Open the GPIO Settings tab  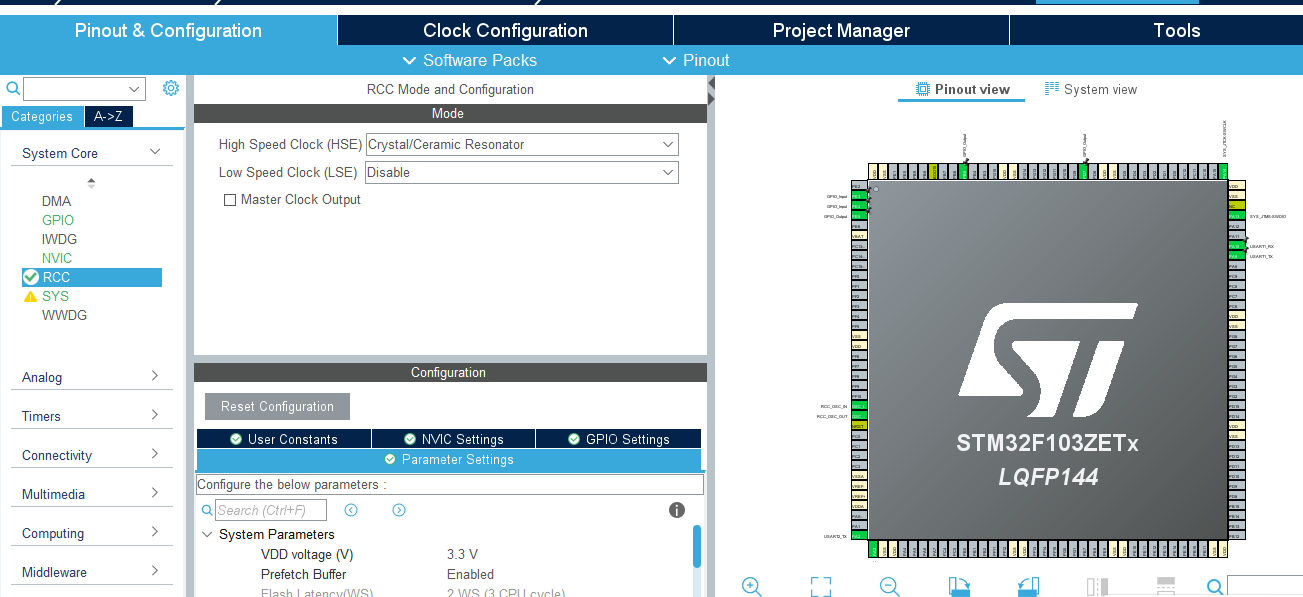pos(618,439)
